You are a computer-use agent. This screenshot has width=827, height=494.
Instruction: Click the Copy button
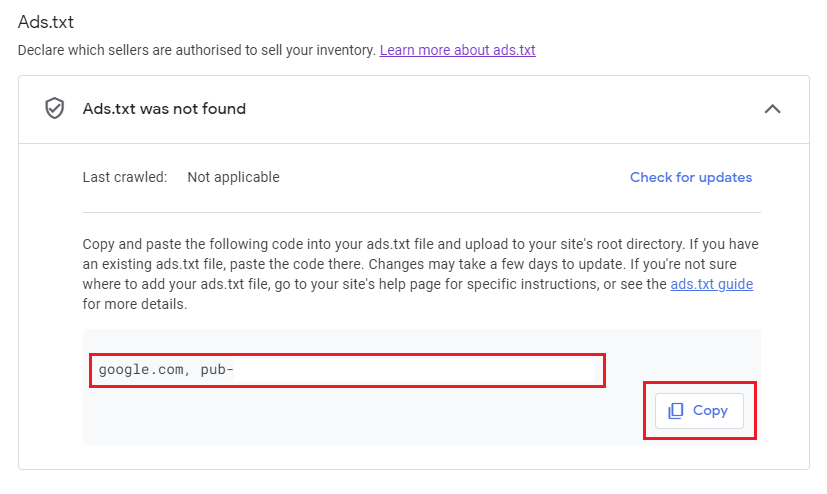coord(699,411)
